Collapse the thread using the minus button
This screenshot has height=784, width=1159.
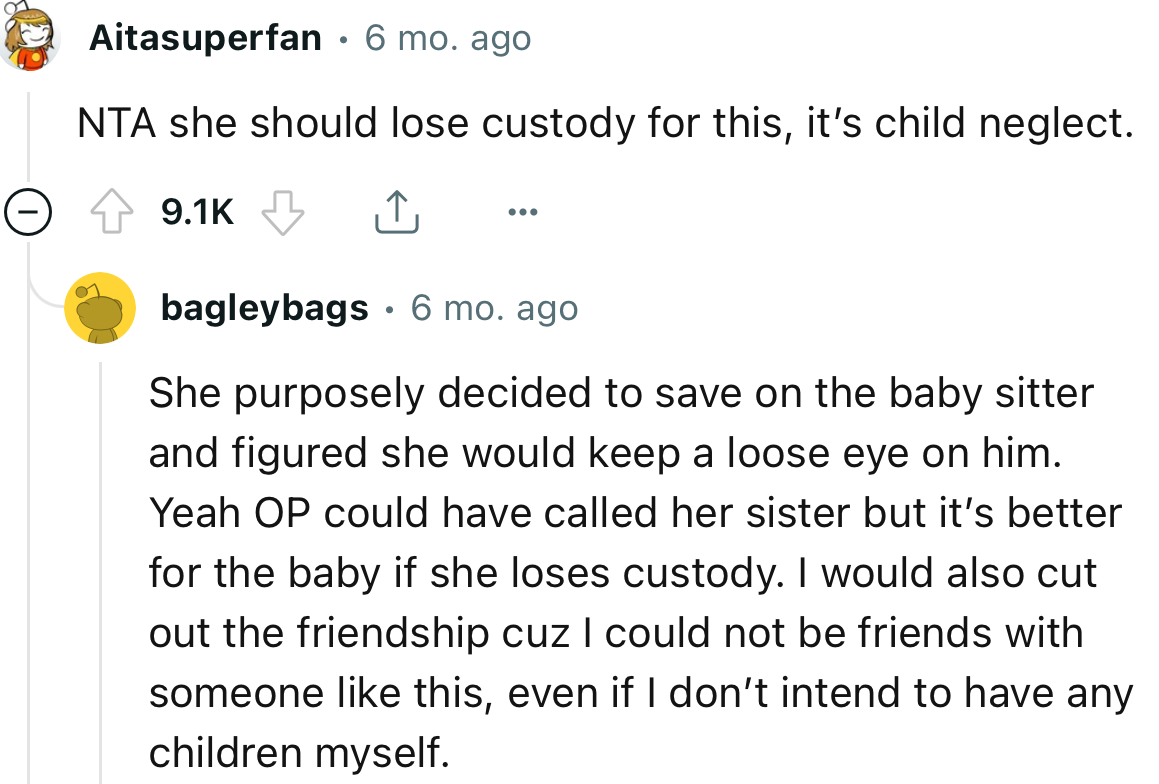pos(28,210)
